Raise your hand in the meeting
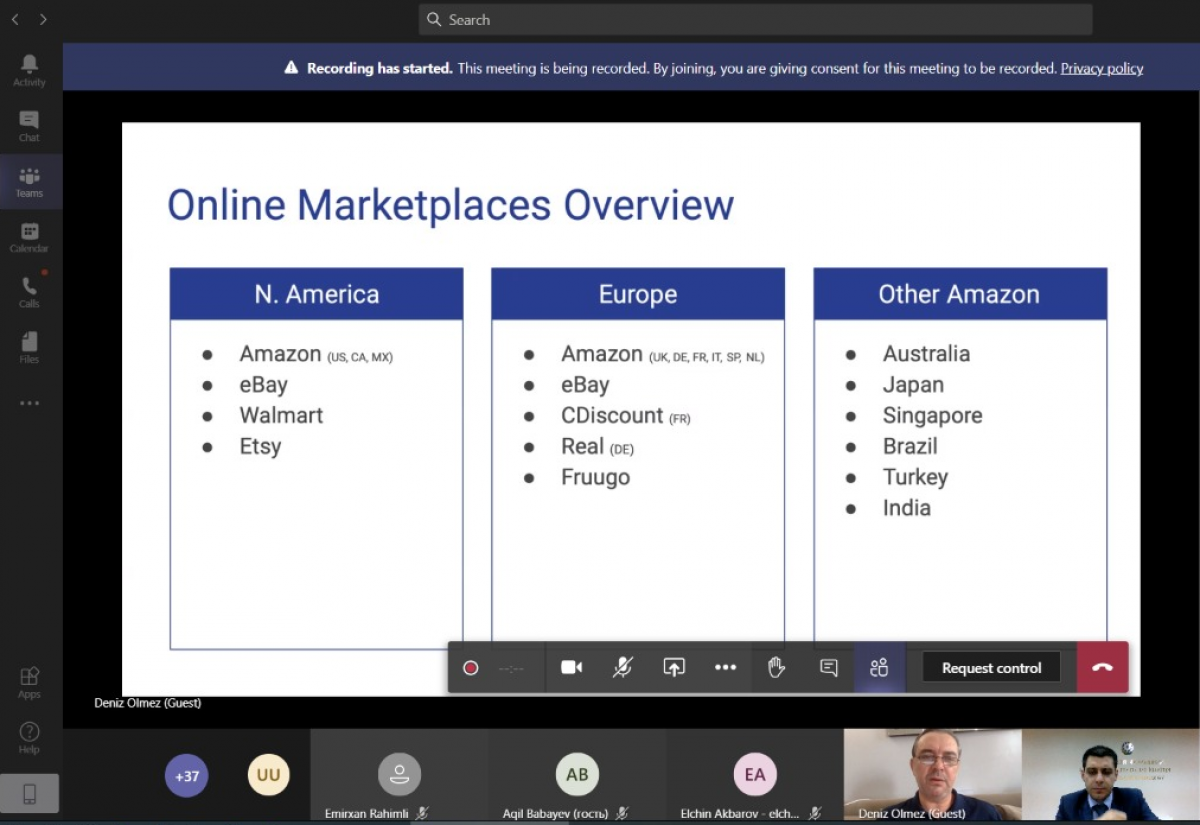This screenshot has width=1200, height=825. coord(777,668)
